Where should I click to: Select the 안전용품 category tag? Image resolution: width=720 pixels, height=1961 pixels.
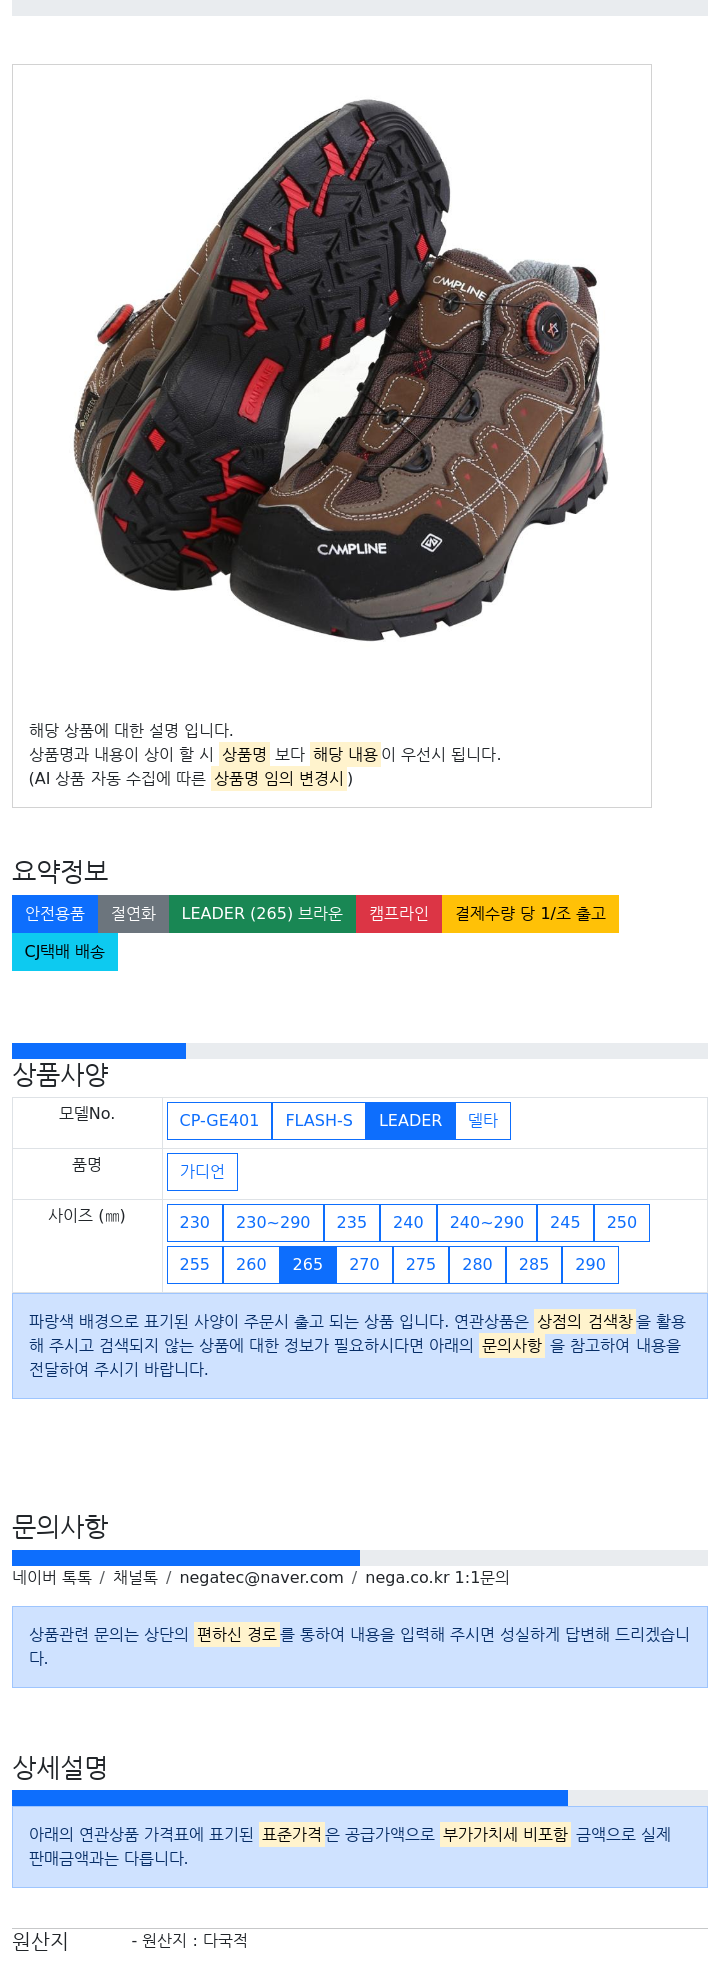[x=55, y=914]
